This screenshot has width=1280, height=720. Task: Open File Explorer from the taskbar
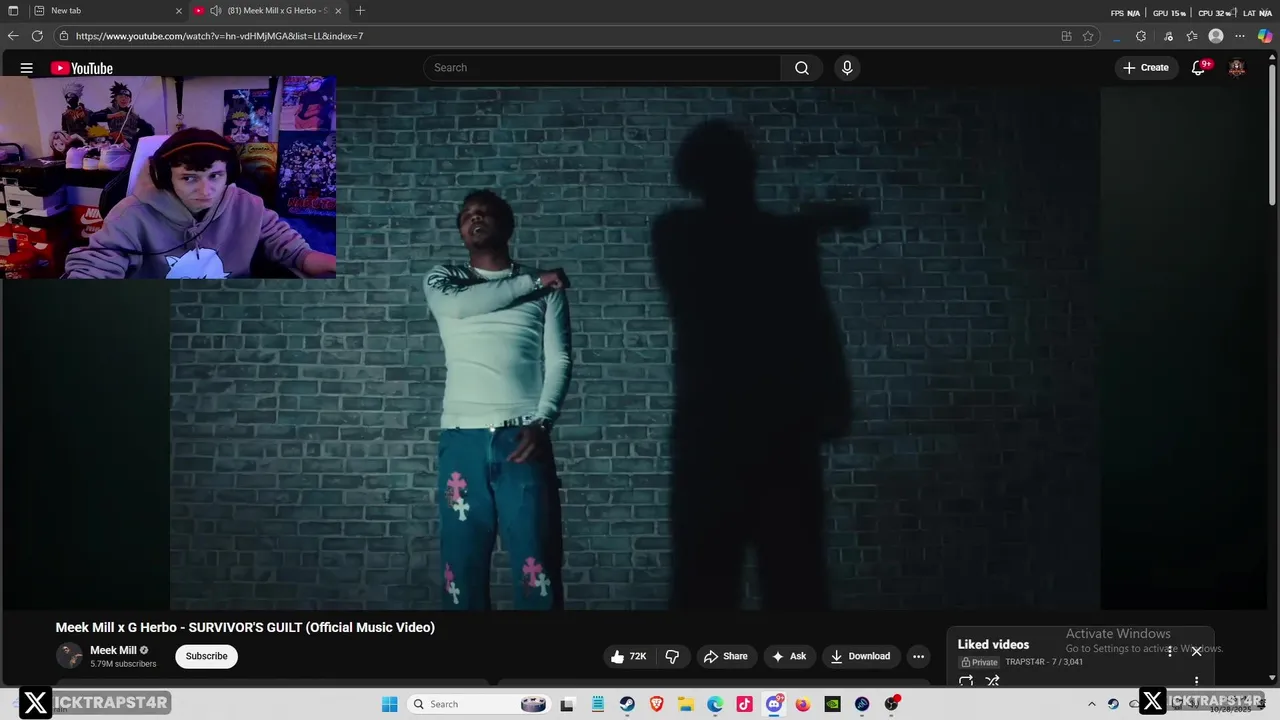(x=686, y=704)
